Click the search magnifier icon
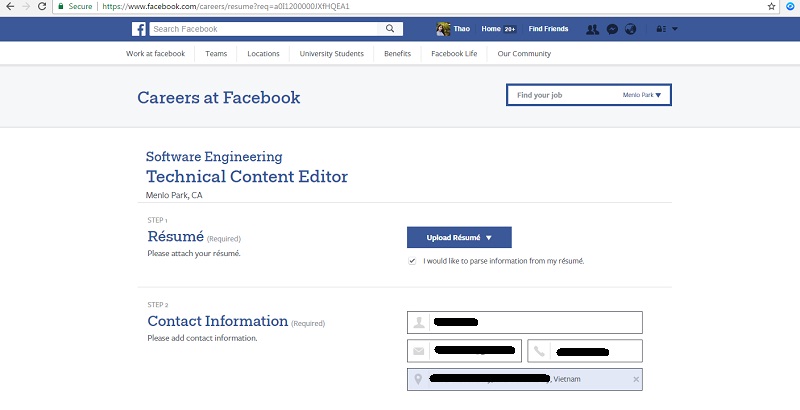This screenshot has height=410, width=800. click(x=390, y=29)
